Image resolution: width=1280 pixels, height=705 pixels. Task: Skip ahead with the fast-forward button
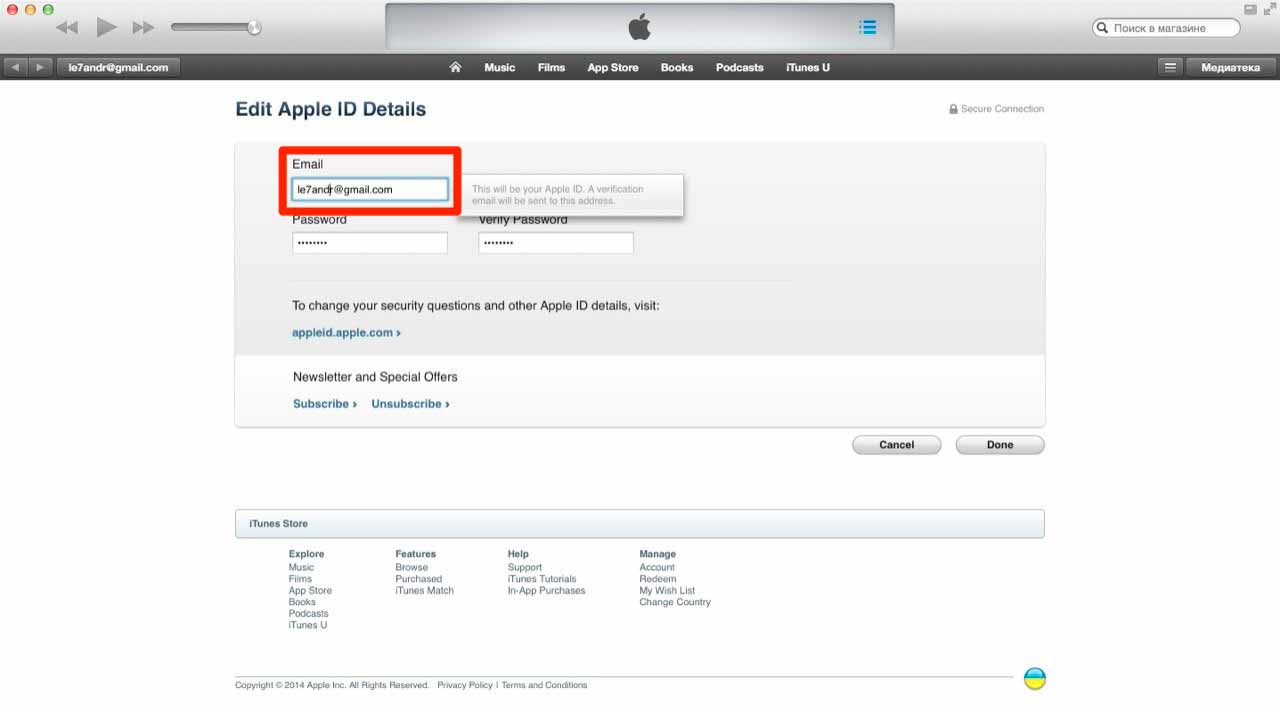click(144, 28)
